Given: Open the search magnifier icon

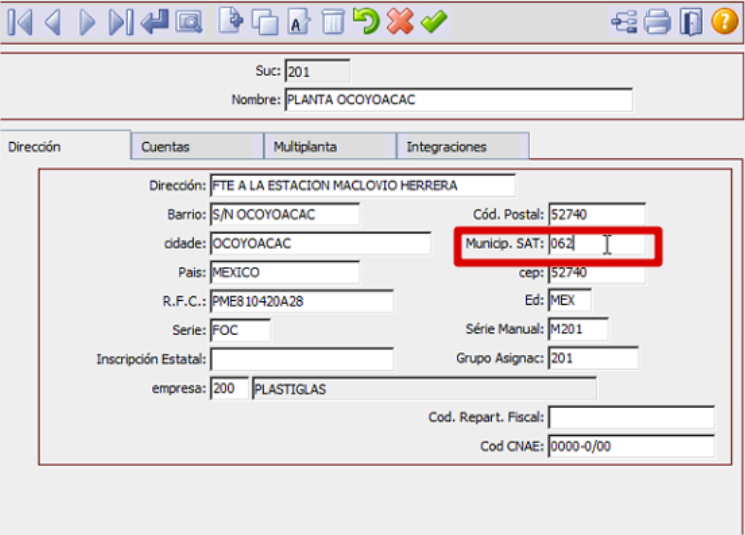Looking at the screenshot, I should coord(189,22).
